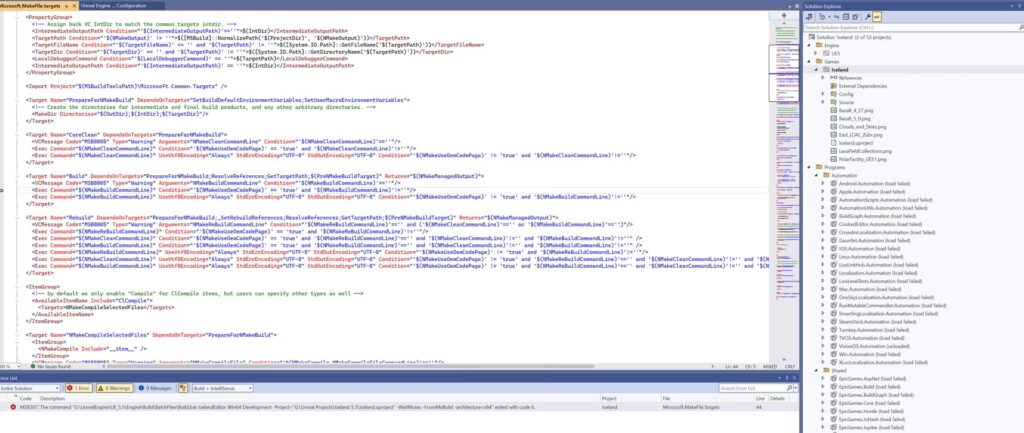1024x433 pixels.
Task: Select Basalt_5_0.png in Solution Explorer
Action: (856, 118)
